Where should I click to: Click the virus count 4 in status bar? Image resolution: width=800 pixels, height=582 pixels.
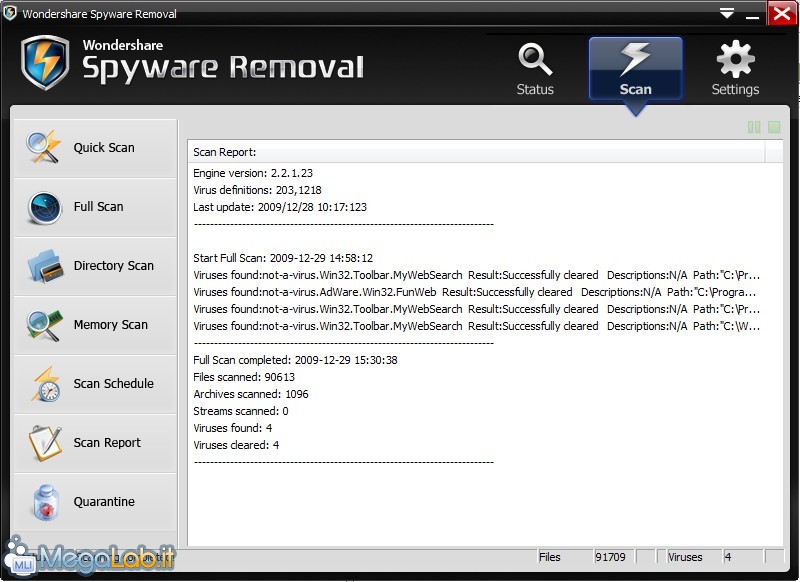(728, 557)
